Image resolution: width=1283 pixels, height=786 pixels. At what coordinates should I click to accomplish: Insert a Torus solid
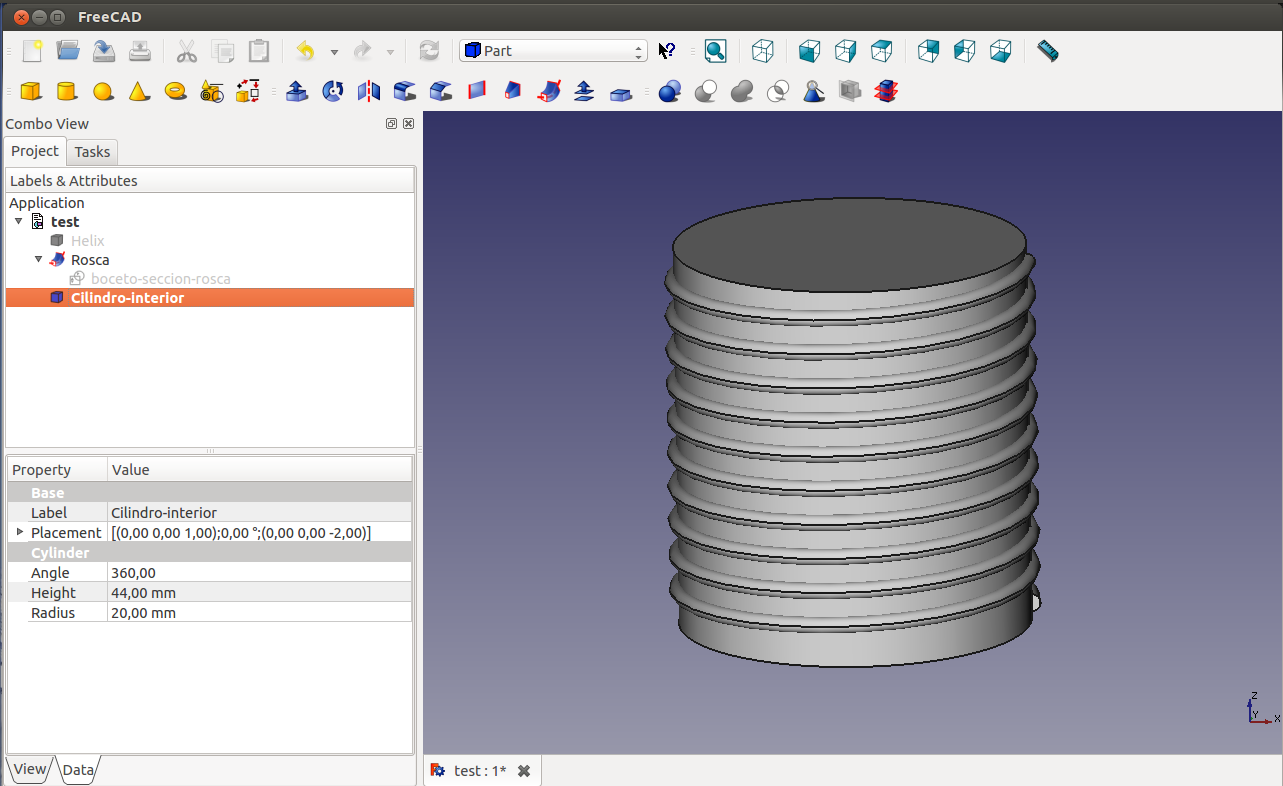pyautogui.click(x=175, y=92)
